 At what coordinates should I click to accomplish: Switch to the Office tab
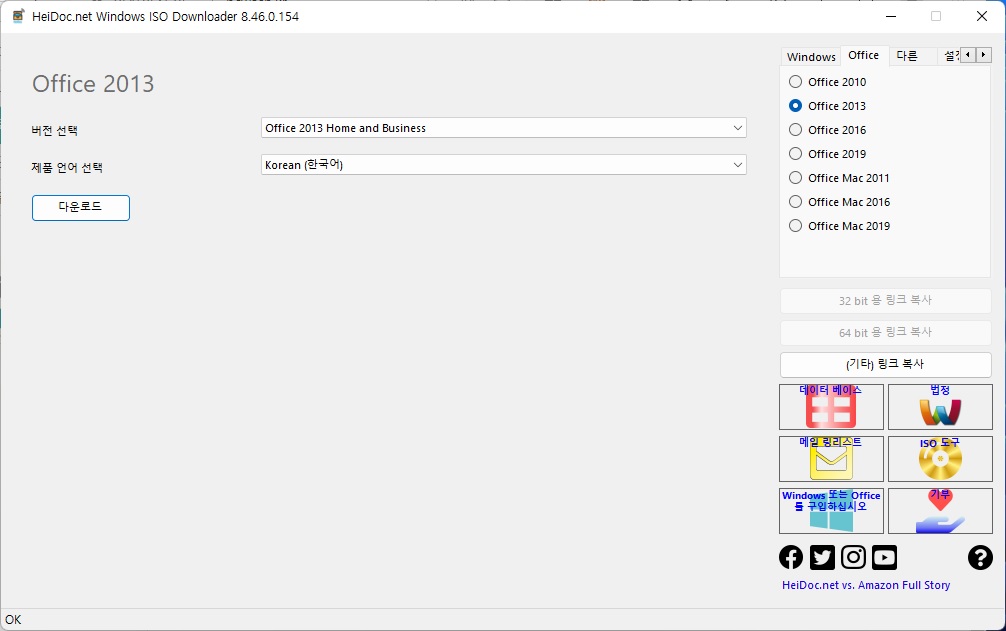(x=864, y=55)
